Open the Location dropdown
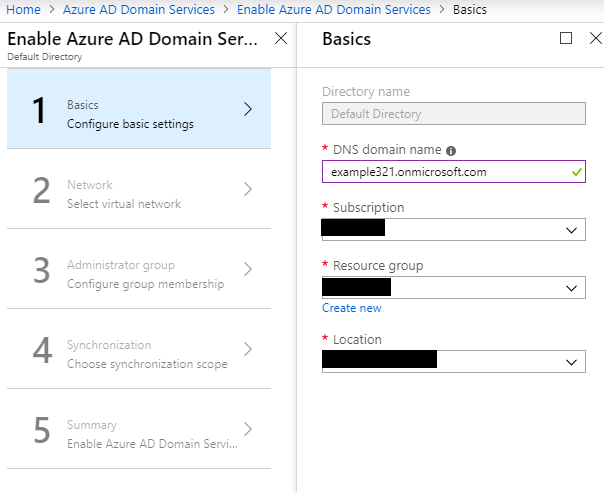Viewport: 604px width, 492px height. 454,361
